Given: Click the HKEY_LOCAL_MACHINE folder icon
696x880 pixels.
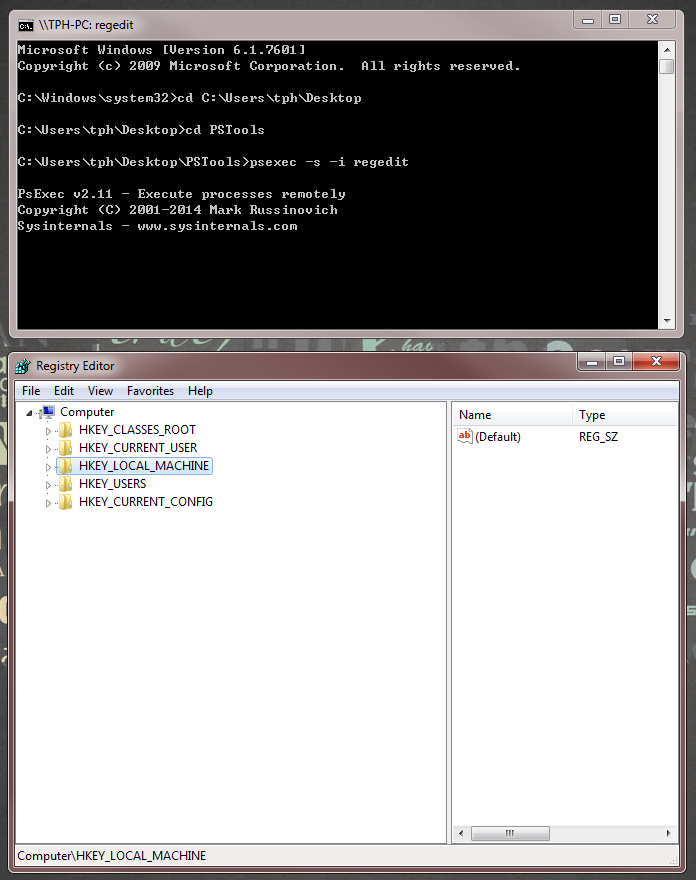Looking at the screenshot, I should click(66, 466).
